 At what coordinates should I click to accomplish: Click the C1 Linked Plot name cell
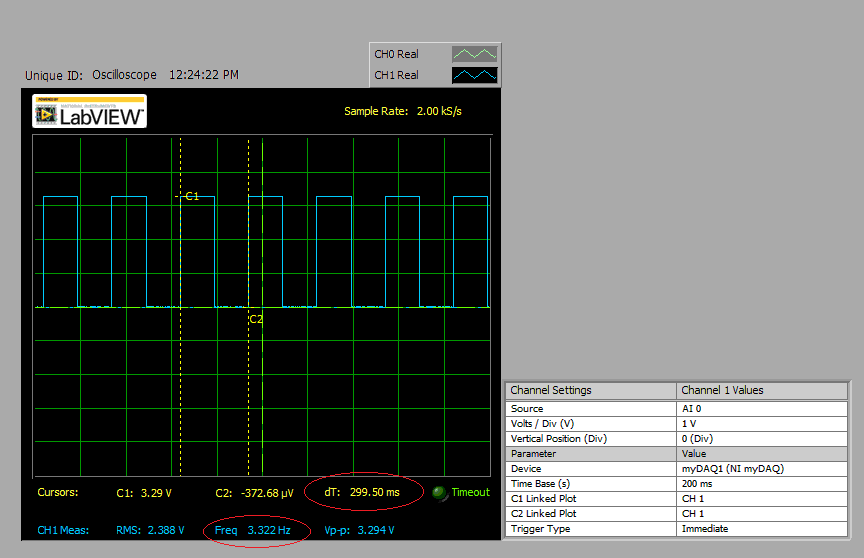tap(591, 499)
